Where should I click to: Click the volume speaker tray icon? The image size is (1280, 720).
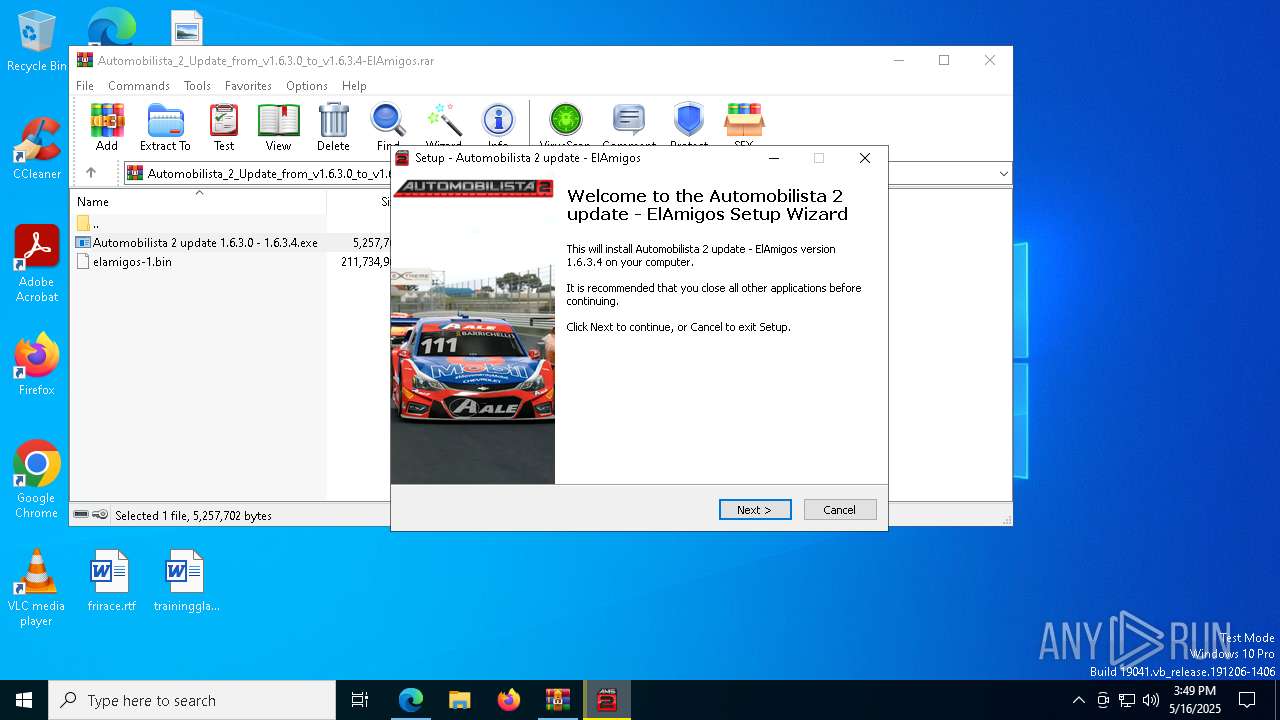[1151, 700]
